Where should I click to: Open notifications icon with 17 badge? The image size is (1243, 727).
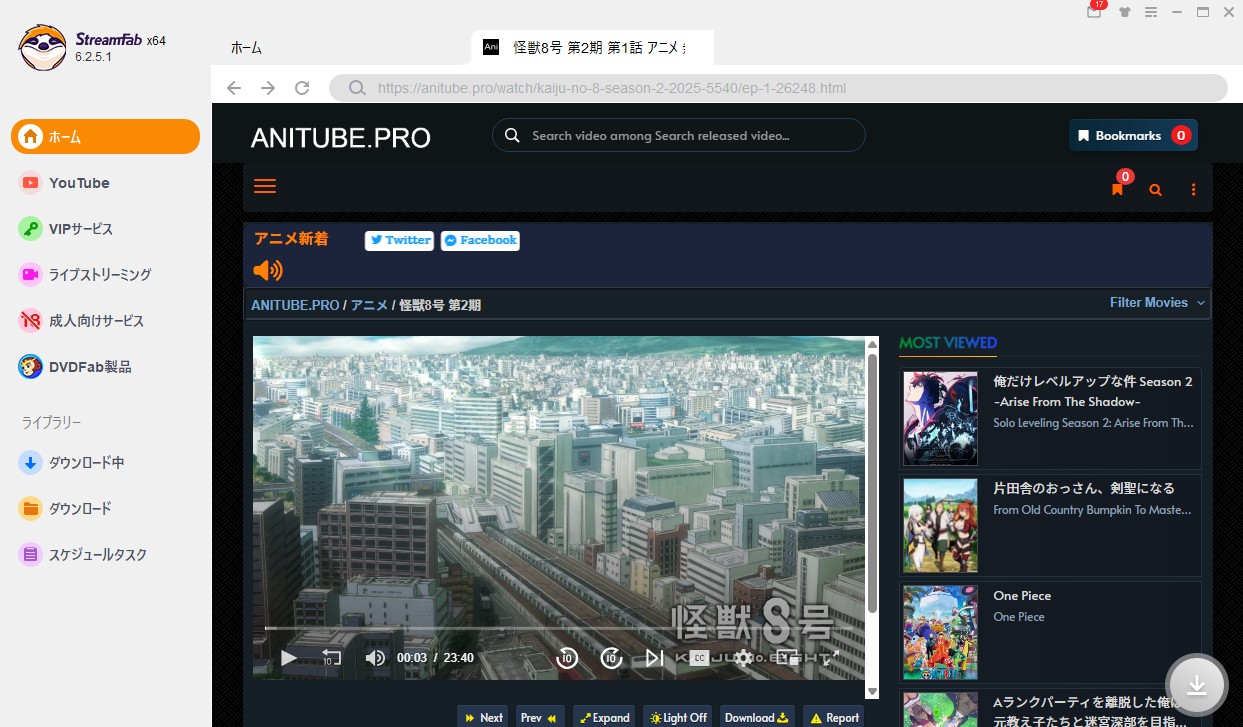(1094, 12)
